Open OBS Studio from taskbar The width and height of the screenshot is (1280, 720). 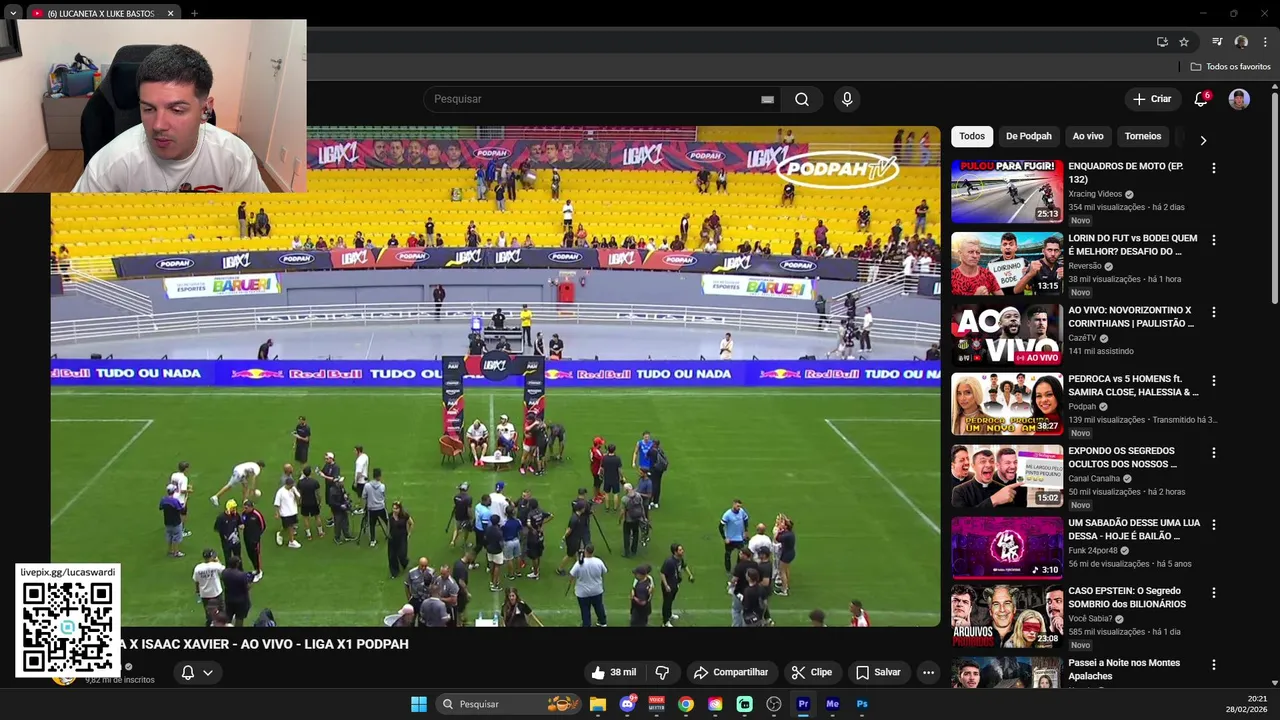(x=774, y=704)
